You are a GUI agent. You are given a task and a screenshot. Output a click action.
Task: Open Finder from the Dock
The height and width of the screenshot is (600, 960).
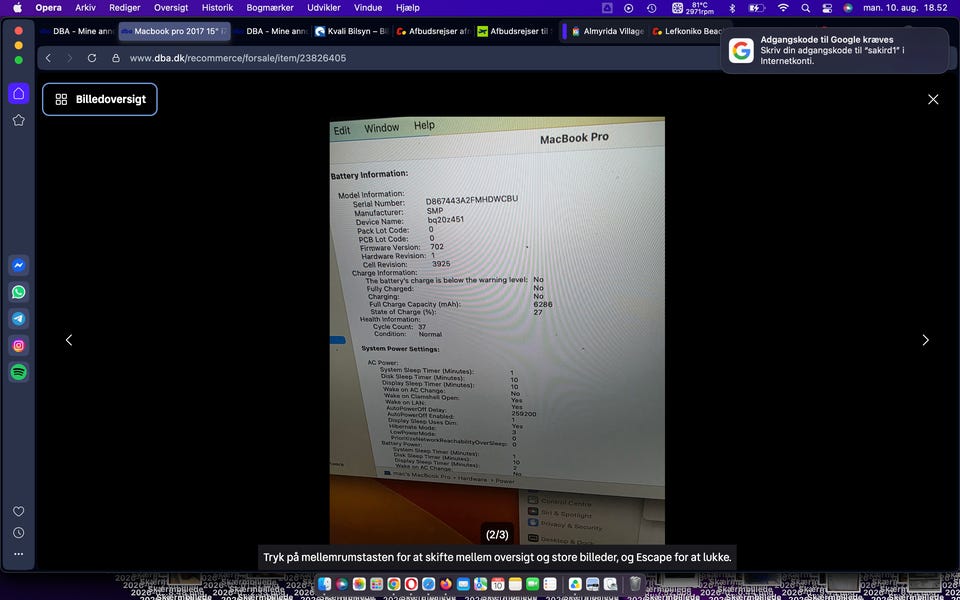point(324,584)
